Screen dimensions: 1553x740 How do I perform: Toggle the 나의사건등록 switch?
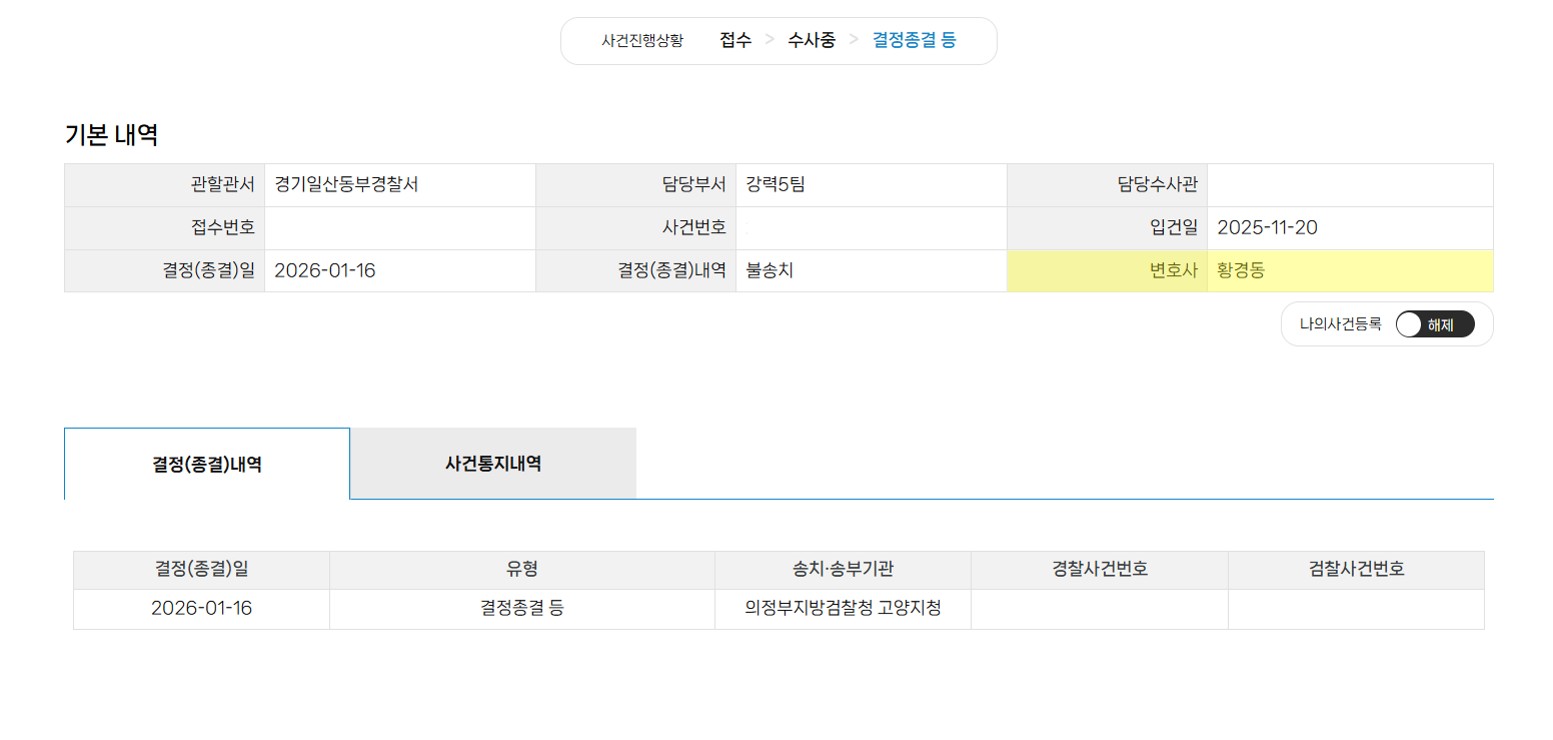coord(1434,324)
